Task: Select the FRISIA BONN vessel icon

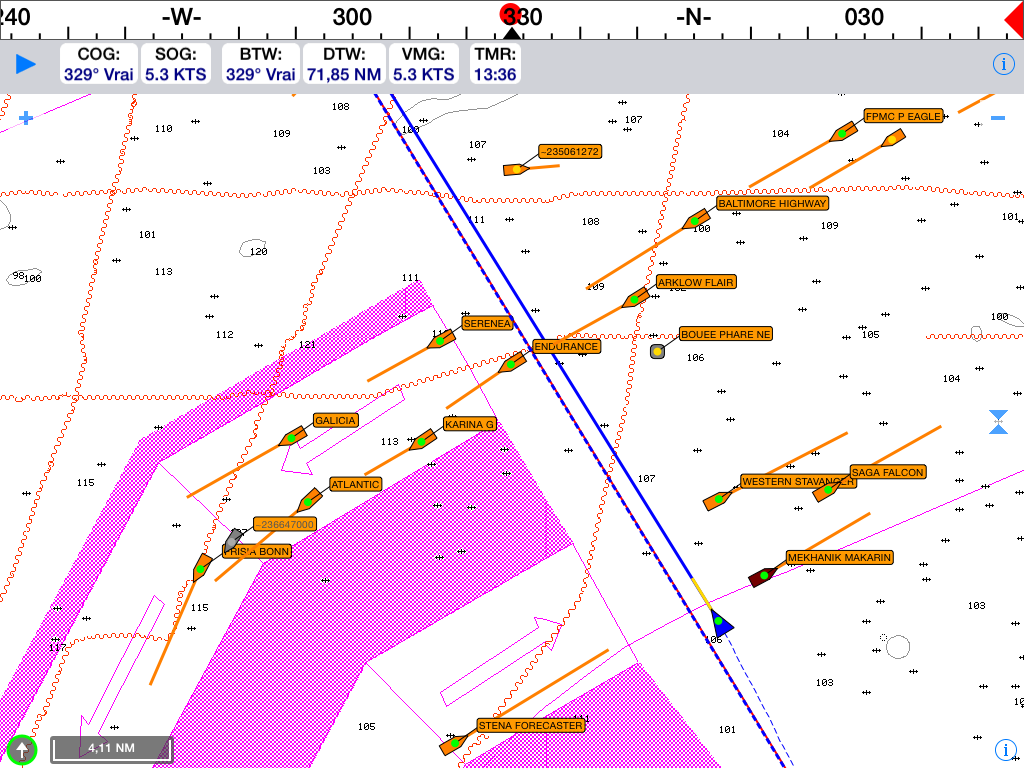Action: click(202, 568)
